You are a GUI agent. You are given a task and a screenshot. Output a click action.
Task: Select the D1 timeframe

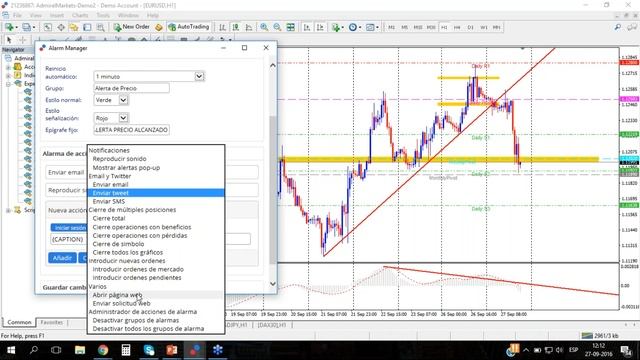tap(471, 27)
